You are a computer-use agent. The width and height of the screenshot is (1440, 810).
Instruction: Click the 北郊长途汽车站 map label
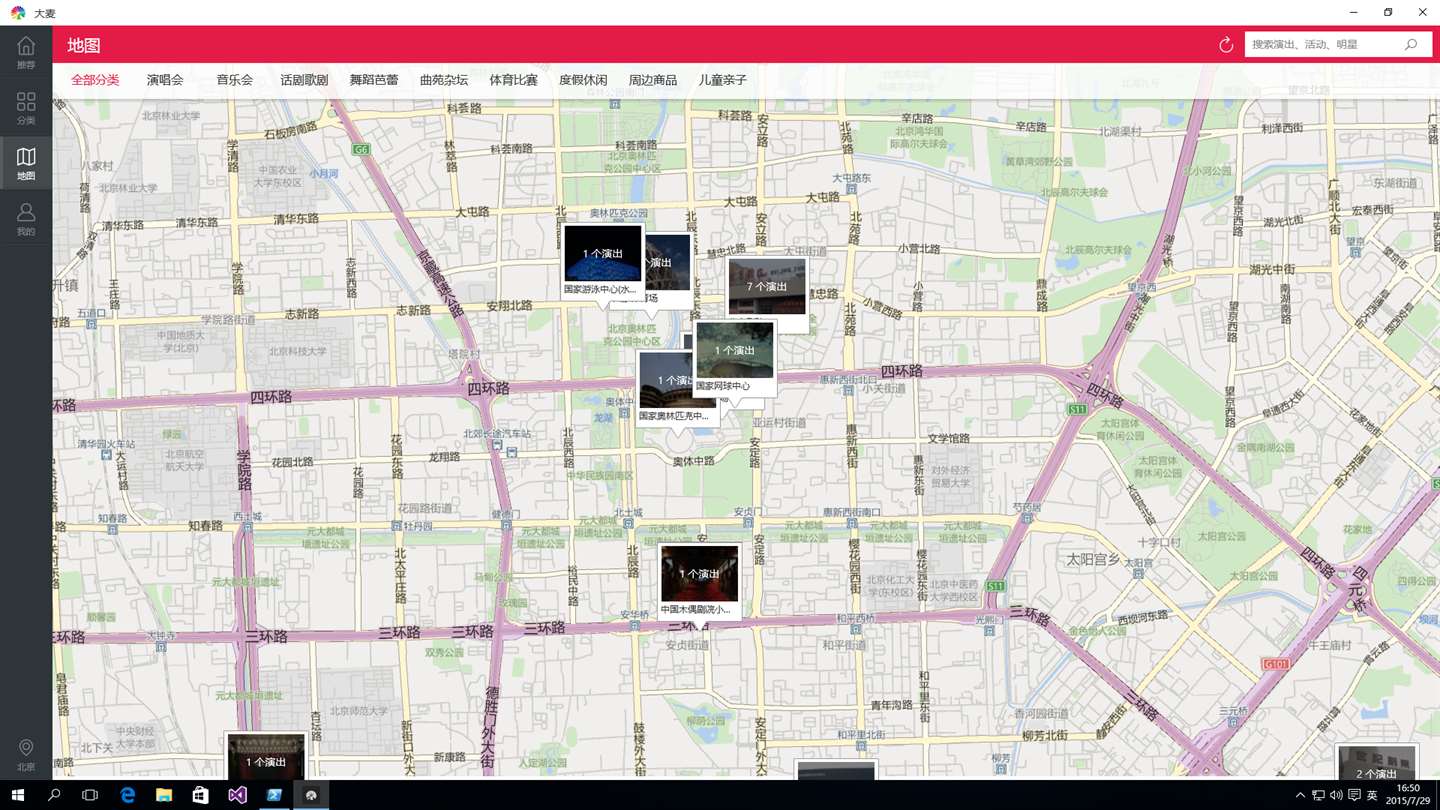(497, 434)
